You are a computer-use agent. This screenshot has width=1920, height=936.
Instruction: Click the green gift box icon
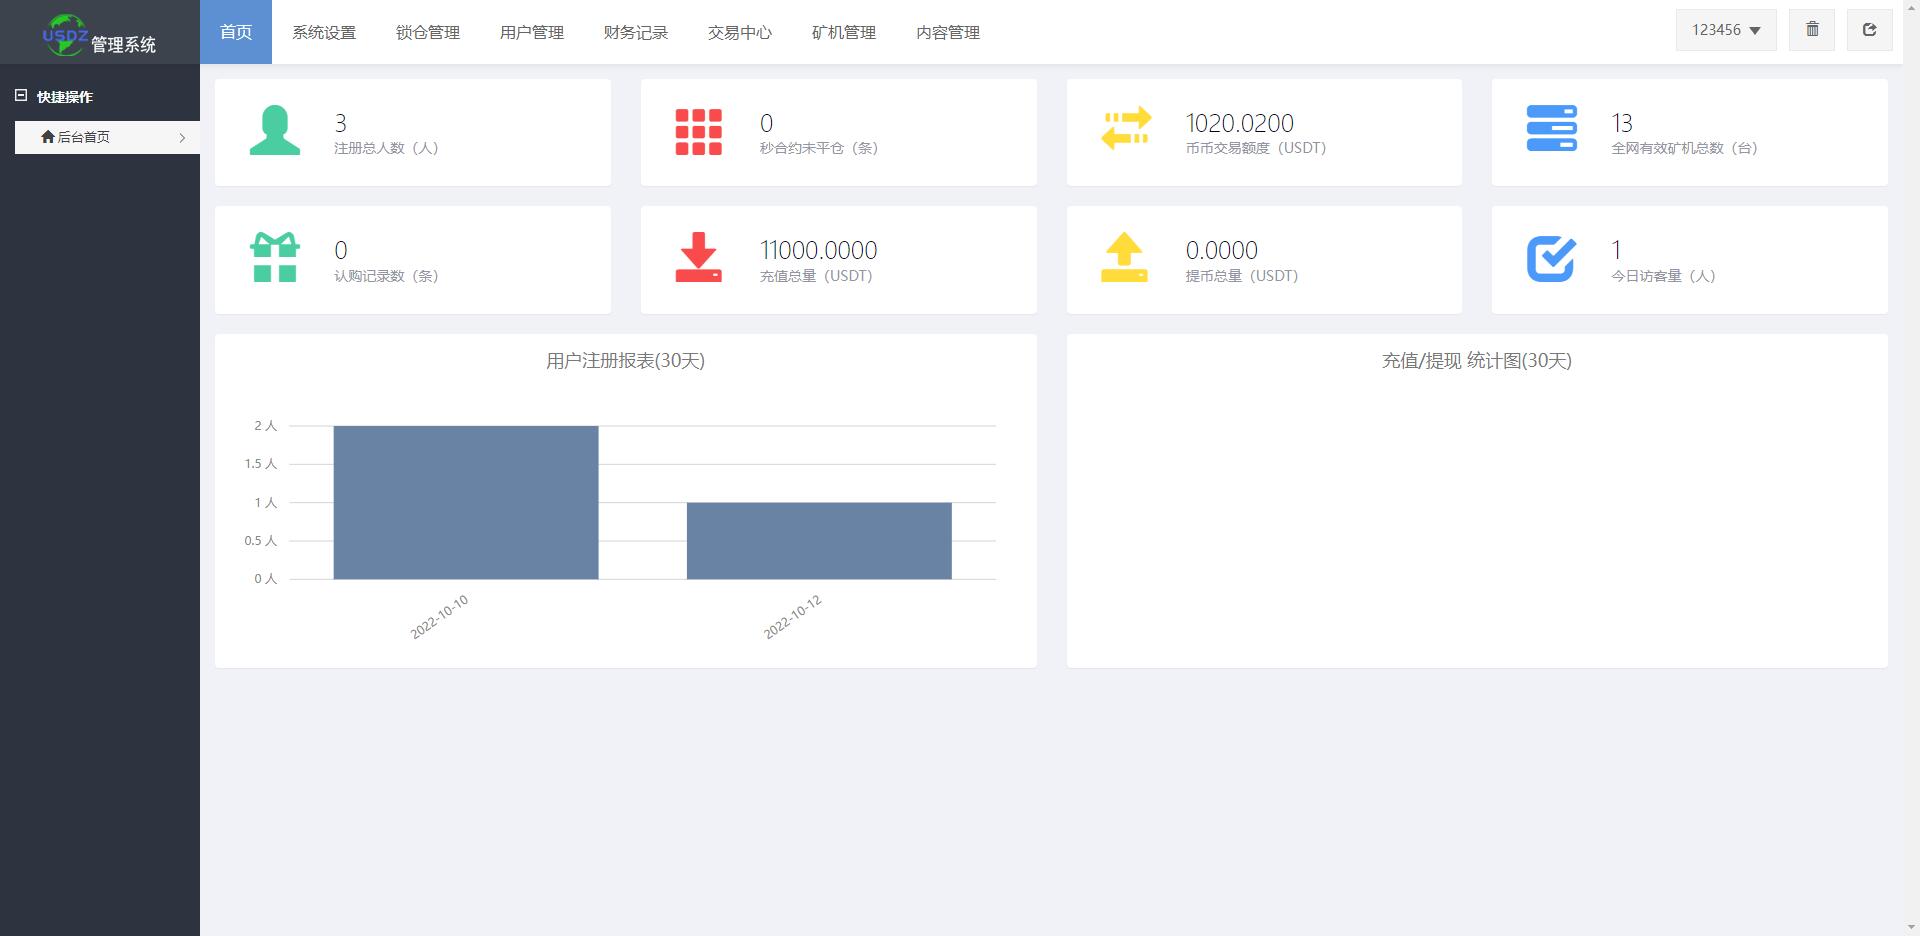point(274,258)
